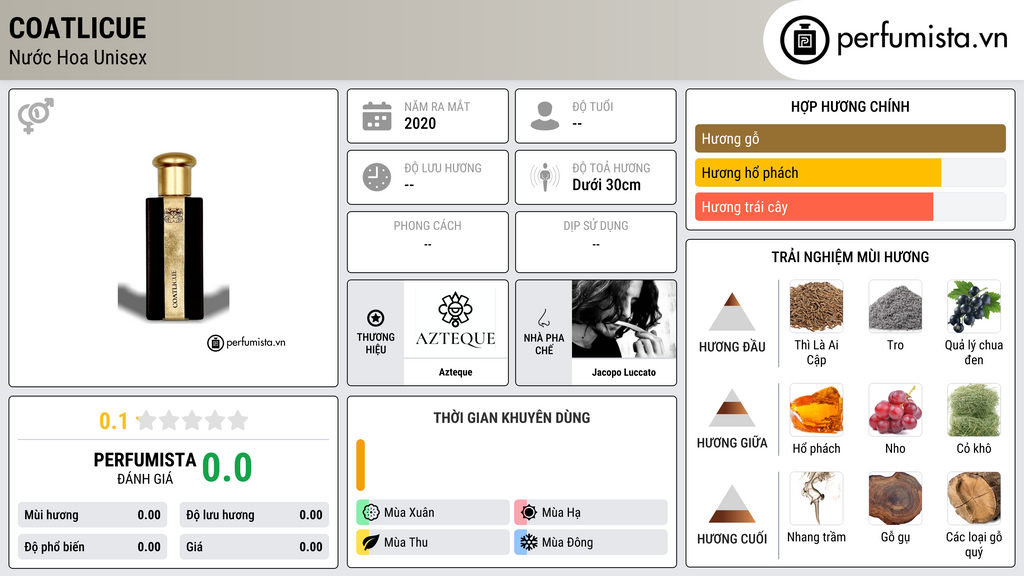Click the Hương đầu pyramid icon

click(732, 312)
